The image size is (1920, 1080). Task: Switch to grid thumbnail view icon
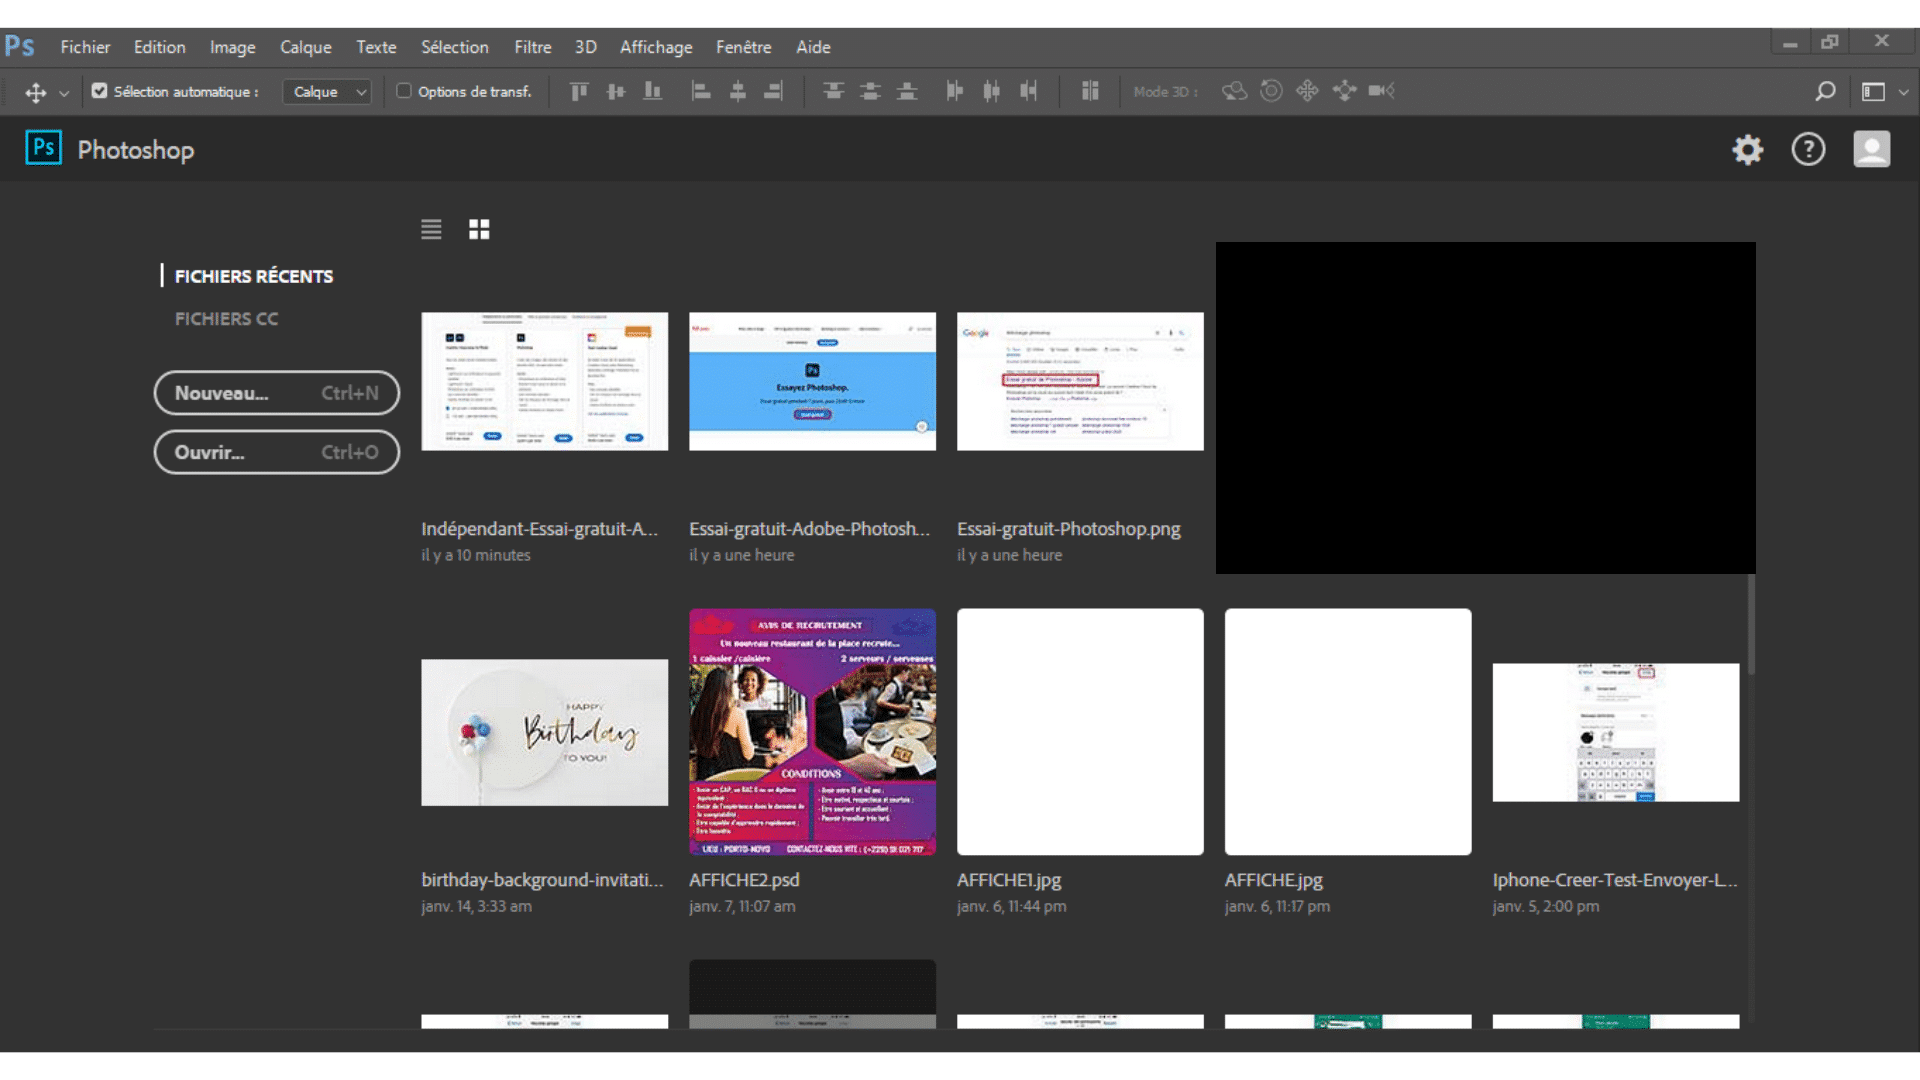pyautogui.click(x=479, y=230)
